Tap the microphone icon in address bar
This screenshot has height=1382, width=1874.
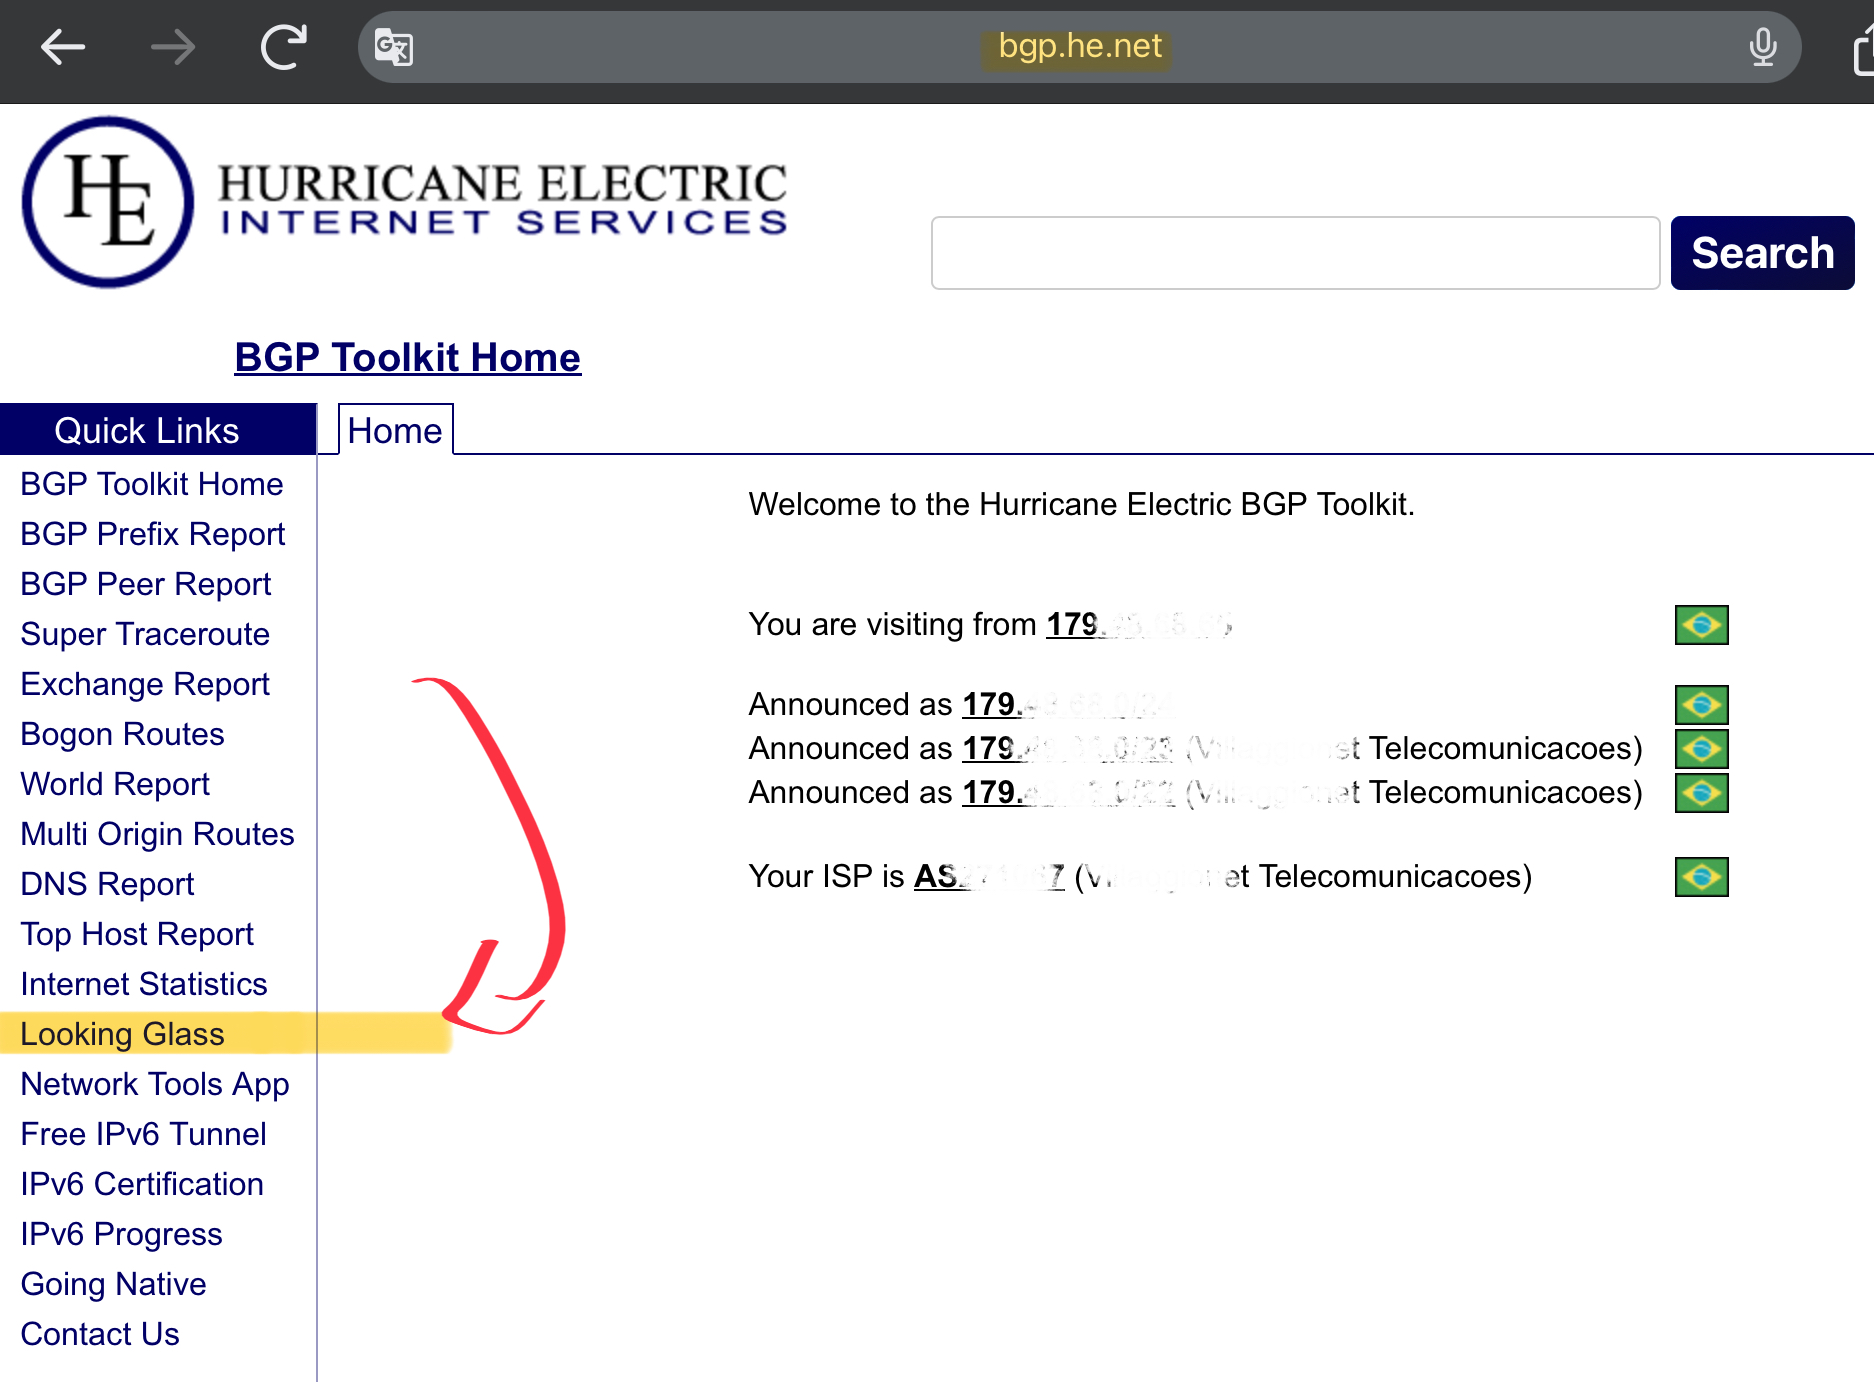1763,47
